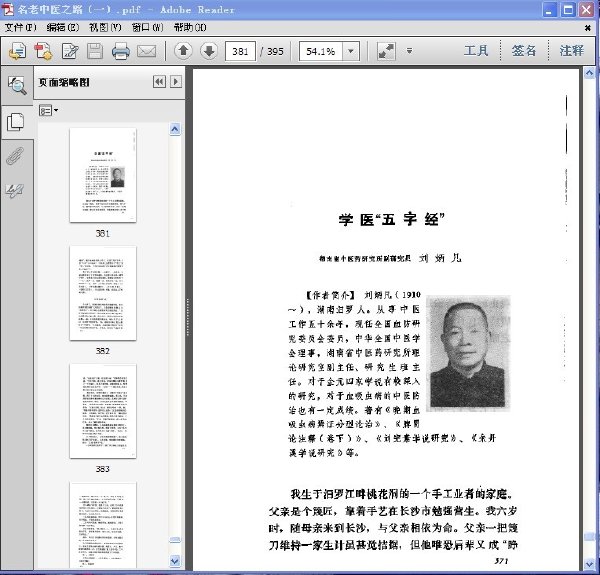Maximize the Adobe Reader window
The width and height of the screenshot is (600, 575).
click(568, 10)
